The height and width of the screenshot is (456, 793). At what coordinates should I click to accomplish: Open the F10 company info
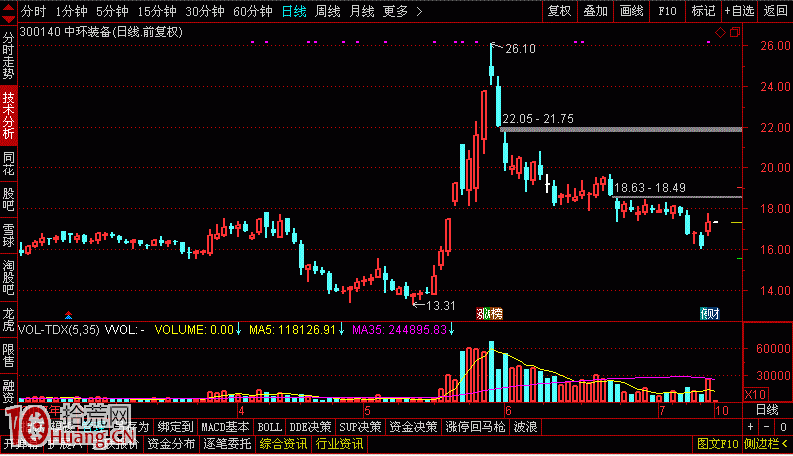point(667,11)
